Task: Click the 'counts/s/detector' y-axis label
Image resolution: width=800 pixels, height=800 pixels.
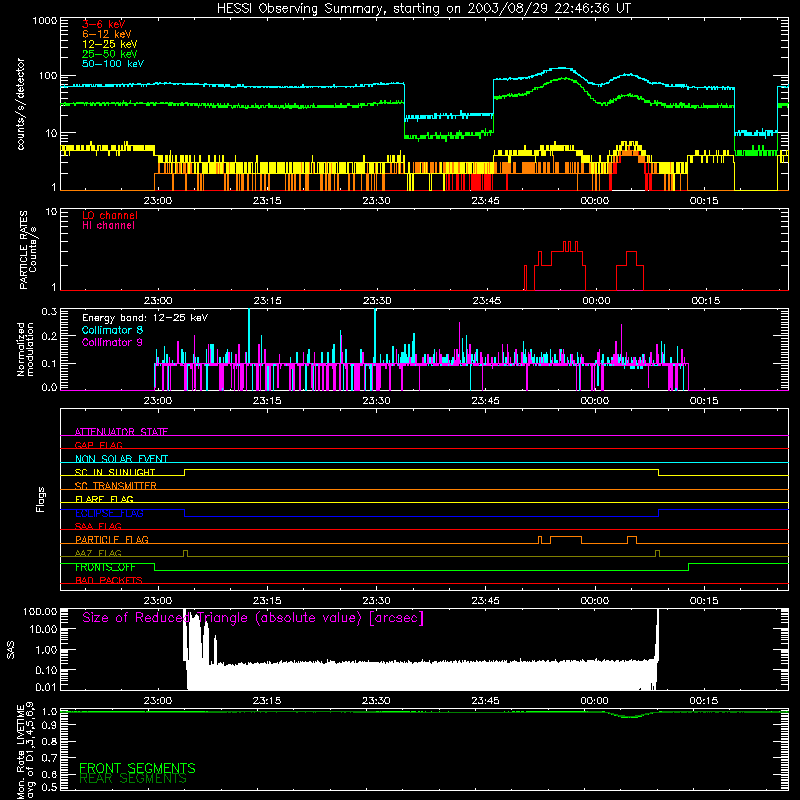Action: (x=21, y=104)
